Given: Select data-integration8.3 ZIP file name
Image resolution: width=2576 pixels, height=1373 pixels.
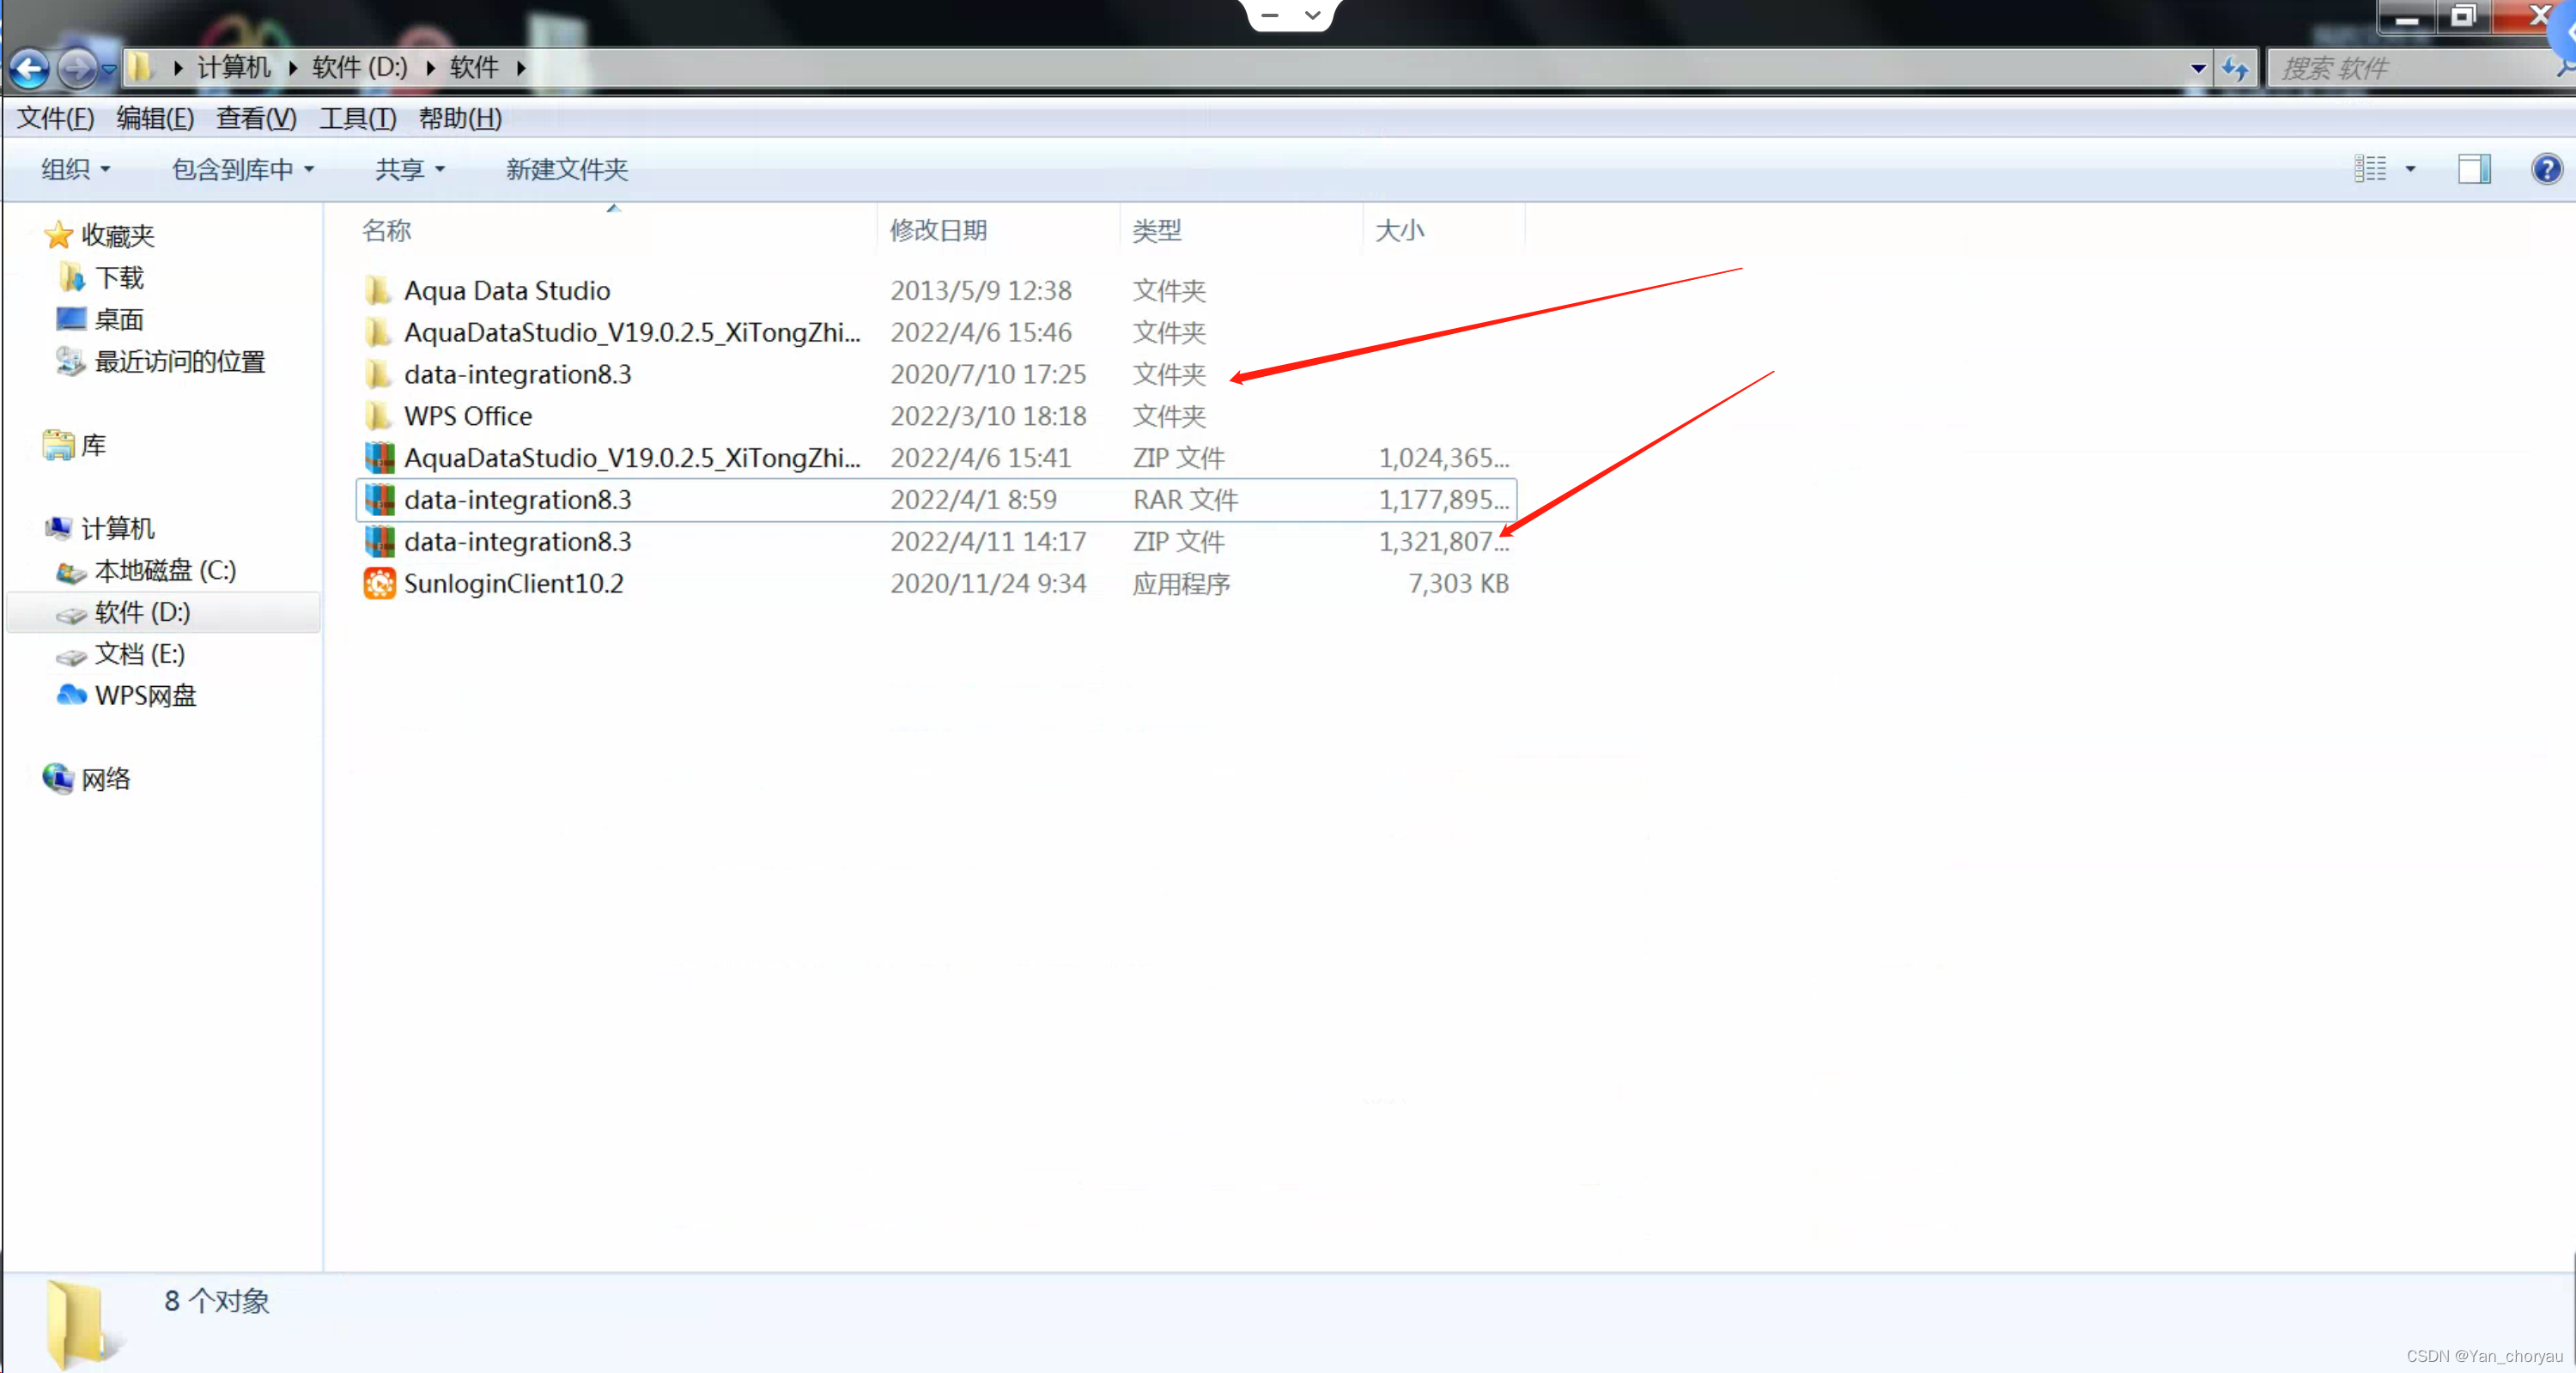Looking at the screenshot, I should coord(517,541).
